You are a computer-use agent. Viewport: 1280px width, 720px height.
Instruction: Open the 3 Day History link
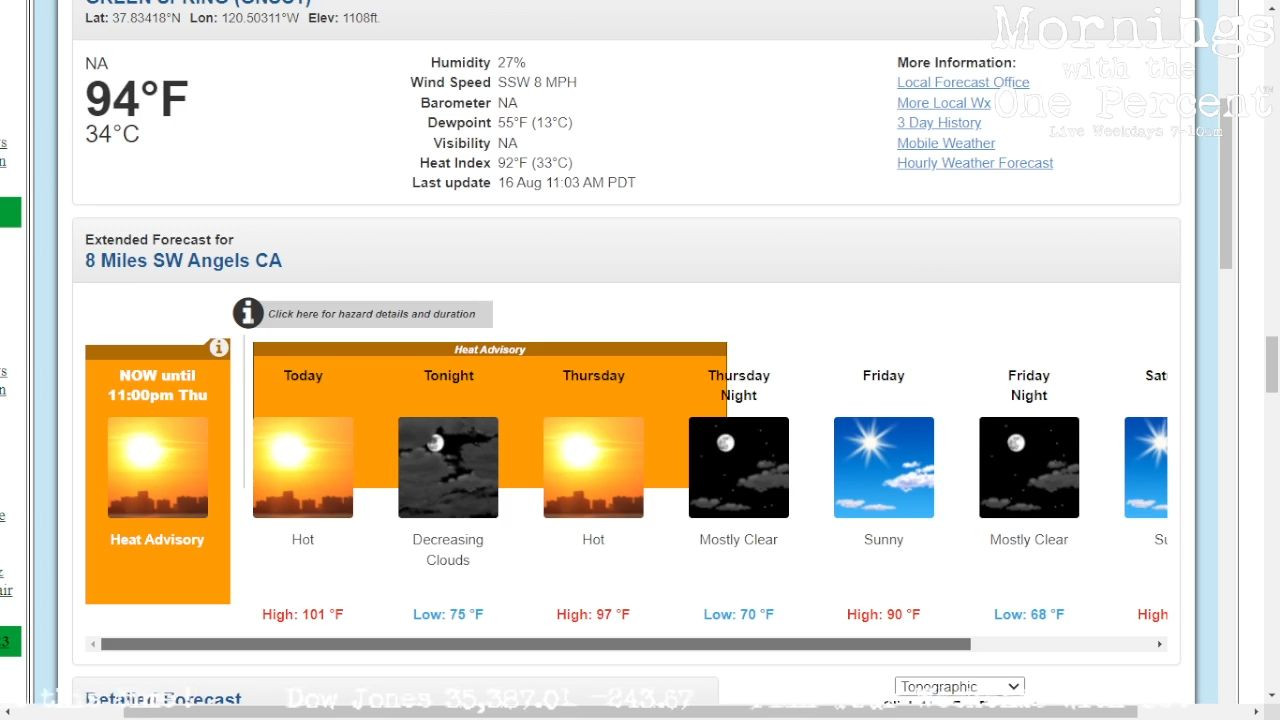(938, 123)
